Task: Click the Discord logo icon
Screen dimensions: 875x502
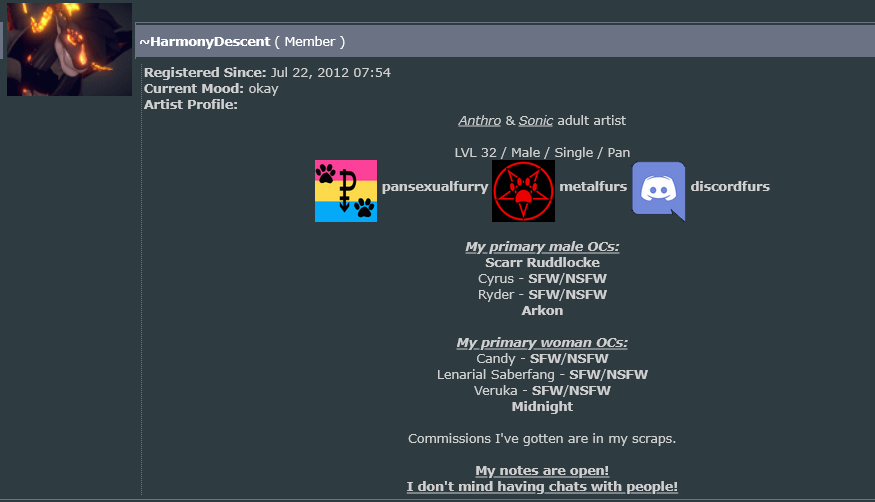Action: pos(658,191)
